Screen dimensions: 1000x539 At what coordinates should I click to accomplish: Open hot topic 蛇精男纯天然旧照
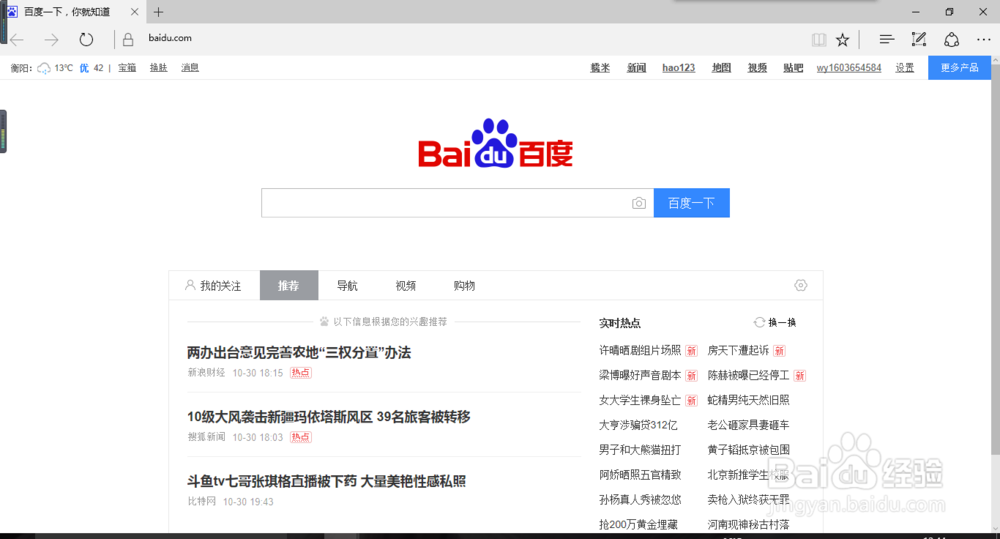click(x=748, y=400)
